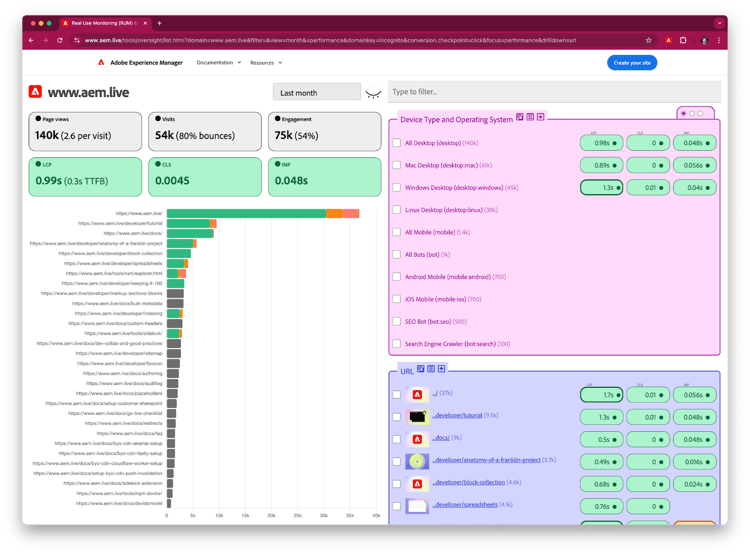Go back using the browser back arrow
Viewport: 750px width, 554px height.
pos(32,40)
